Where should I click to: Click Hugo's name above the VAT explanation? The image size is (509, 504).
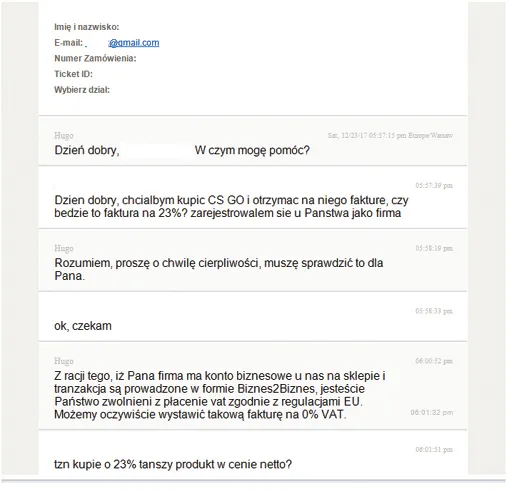(64, 361)
